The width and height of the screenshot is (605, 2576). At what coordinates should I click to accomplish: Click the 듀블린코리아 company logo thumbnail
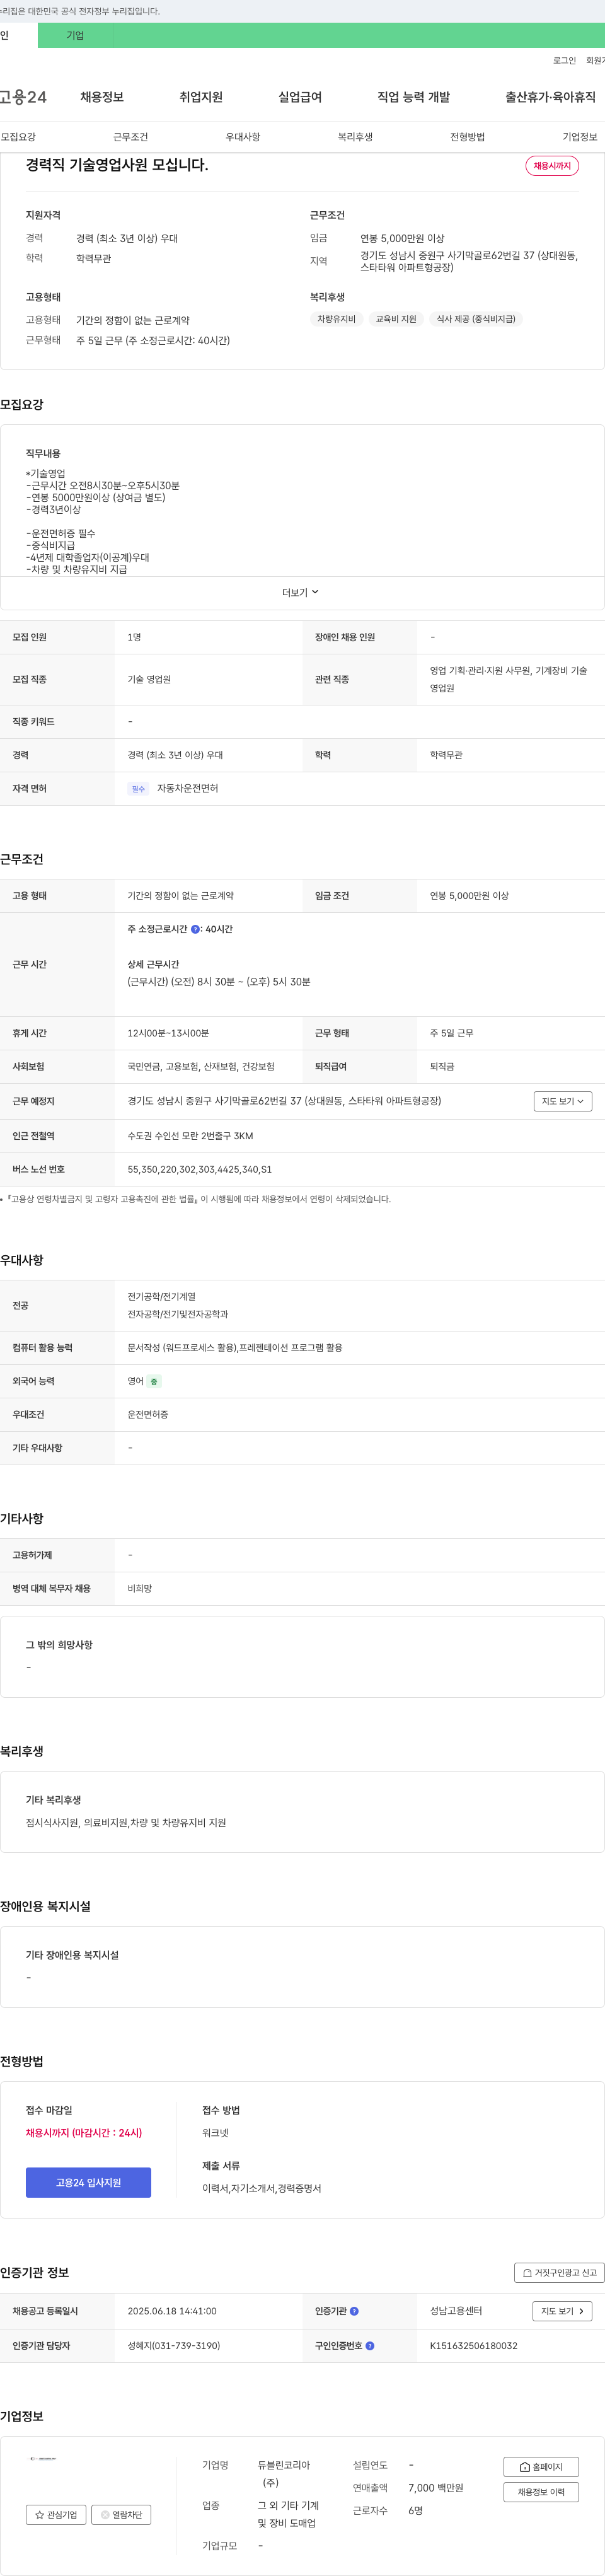tap(43, 2458)
